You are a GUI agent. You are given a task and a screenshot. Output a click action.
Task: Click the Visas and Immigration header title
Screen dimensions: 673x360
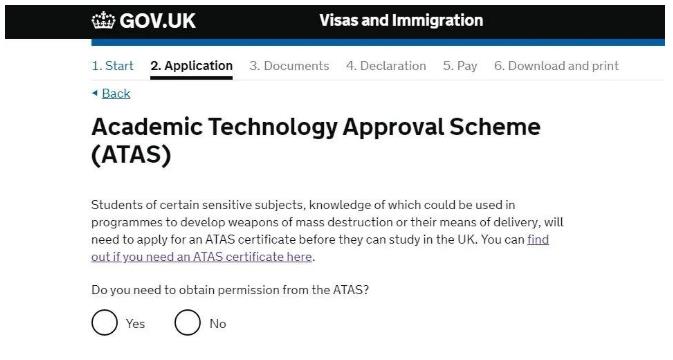(x=401, y=20)
